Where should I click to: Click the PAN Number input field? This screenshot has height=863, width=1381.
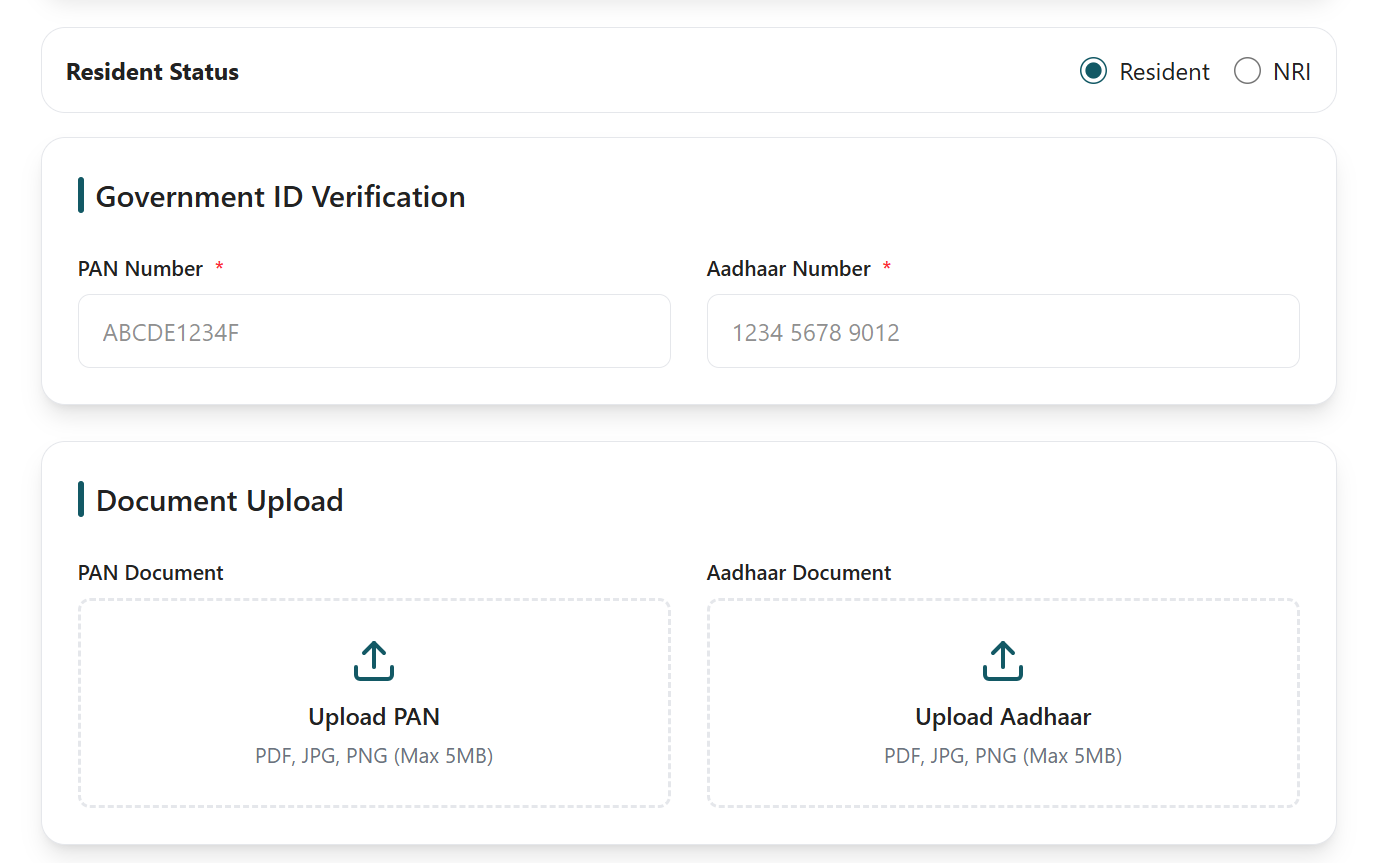pyautogui.click(x=374, y=331)
